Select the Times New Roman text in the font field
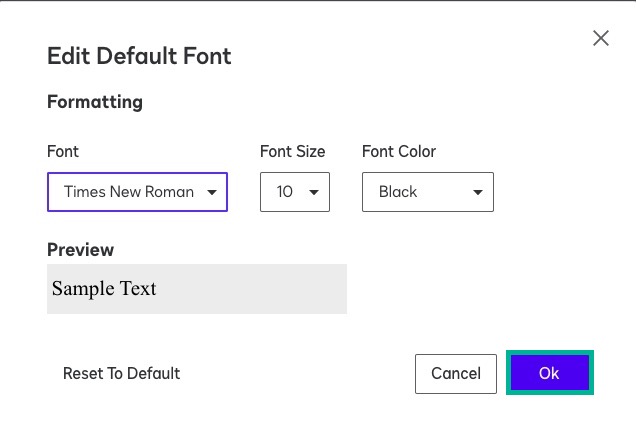Image resolution: width=636 pixels, height=437 pixels. click(x=128, y=192)
